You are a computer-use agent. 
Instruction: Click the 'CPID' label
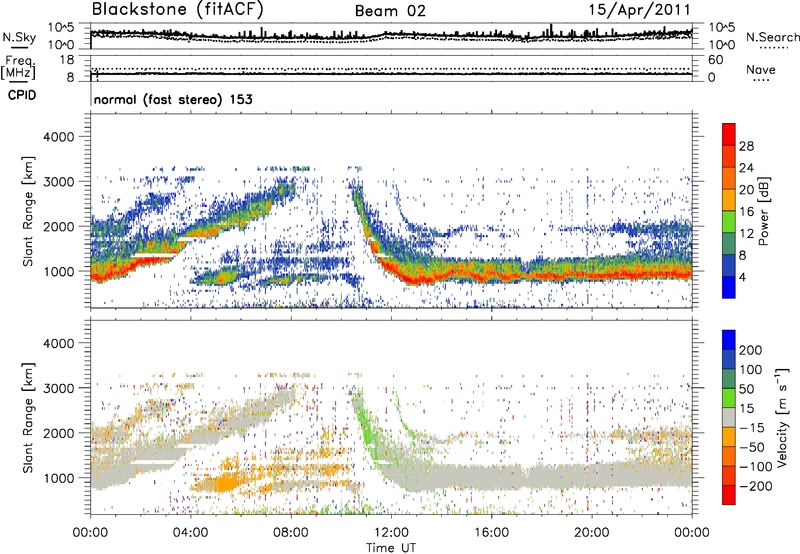[22, 95]
